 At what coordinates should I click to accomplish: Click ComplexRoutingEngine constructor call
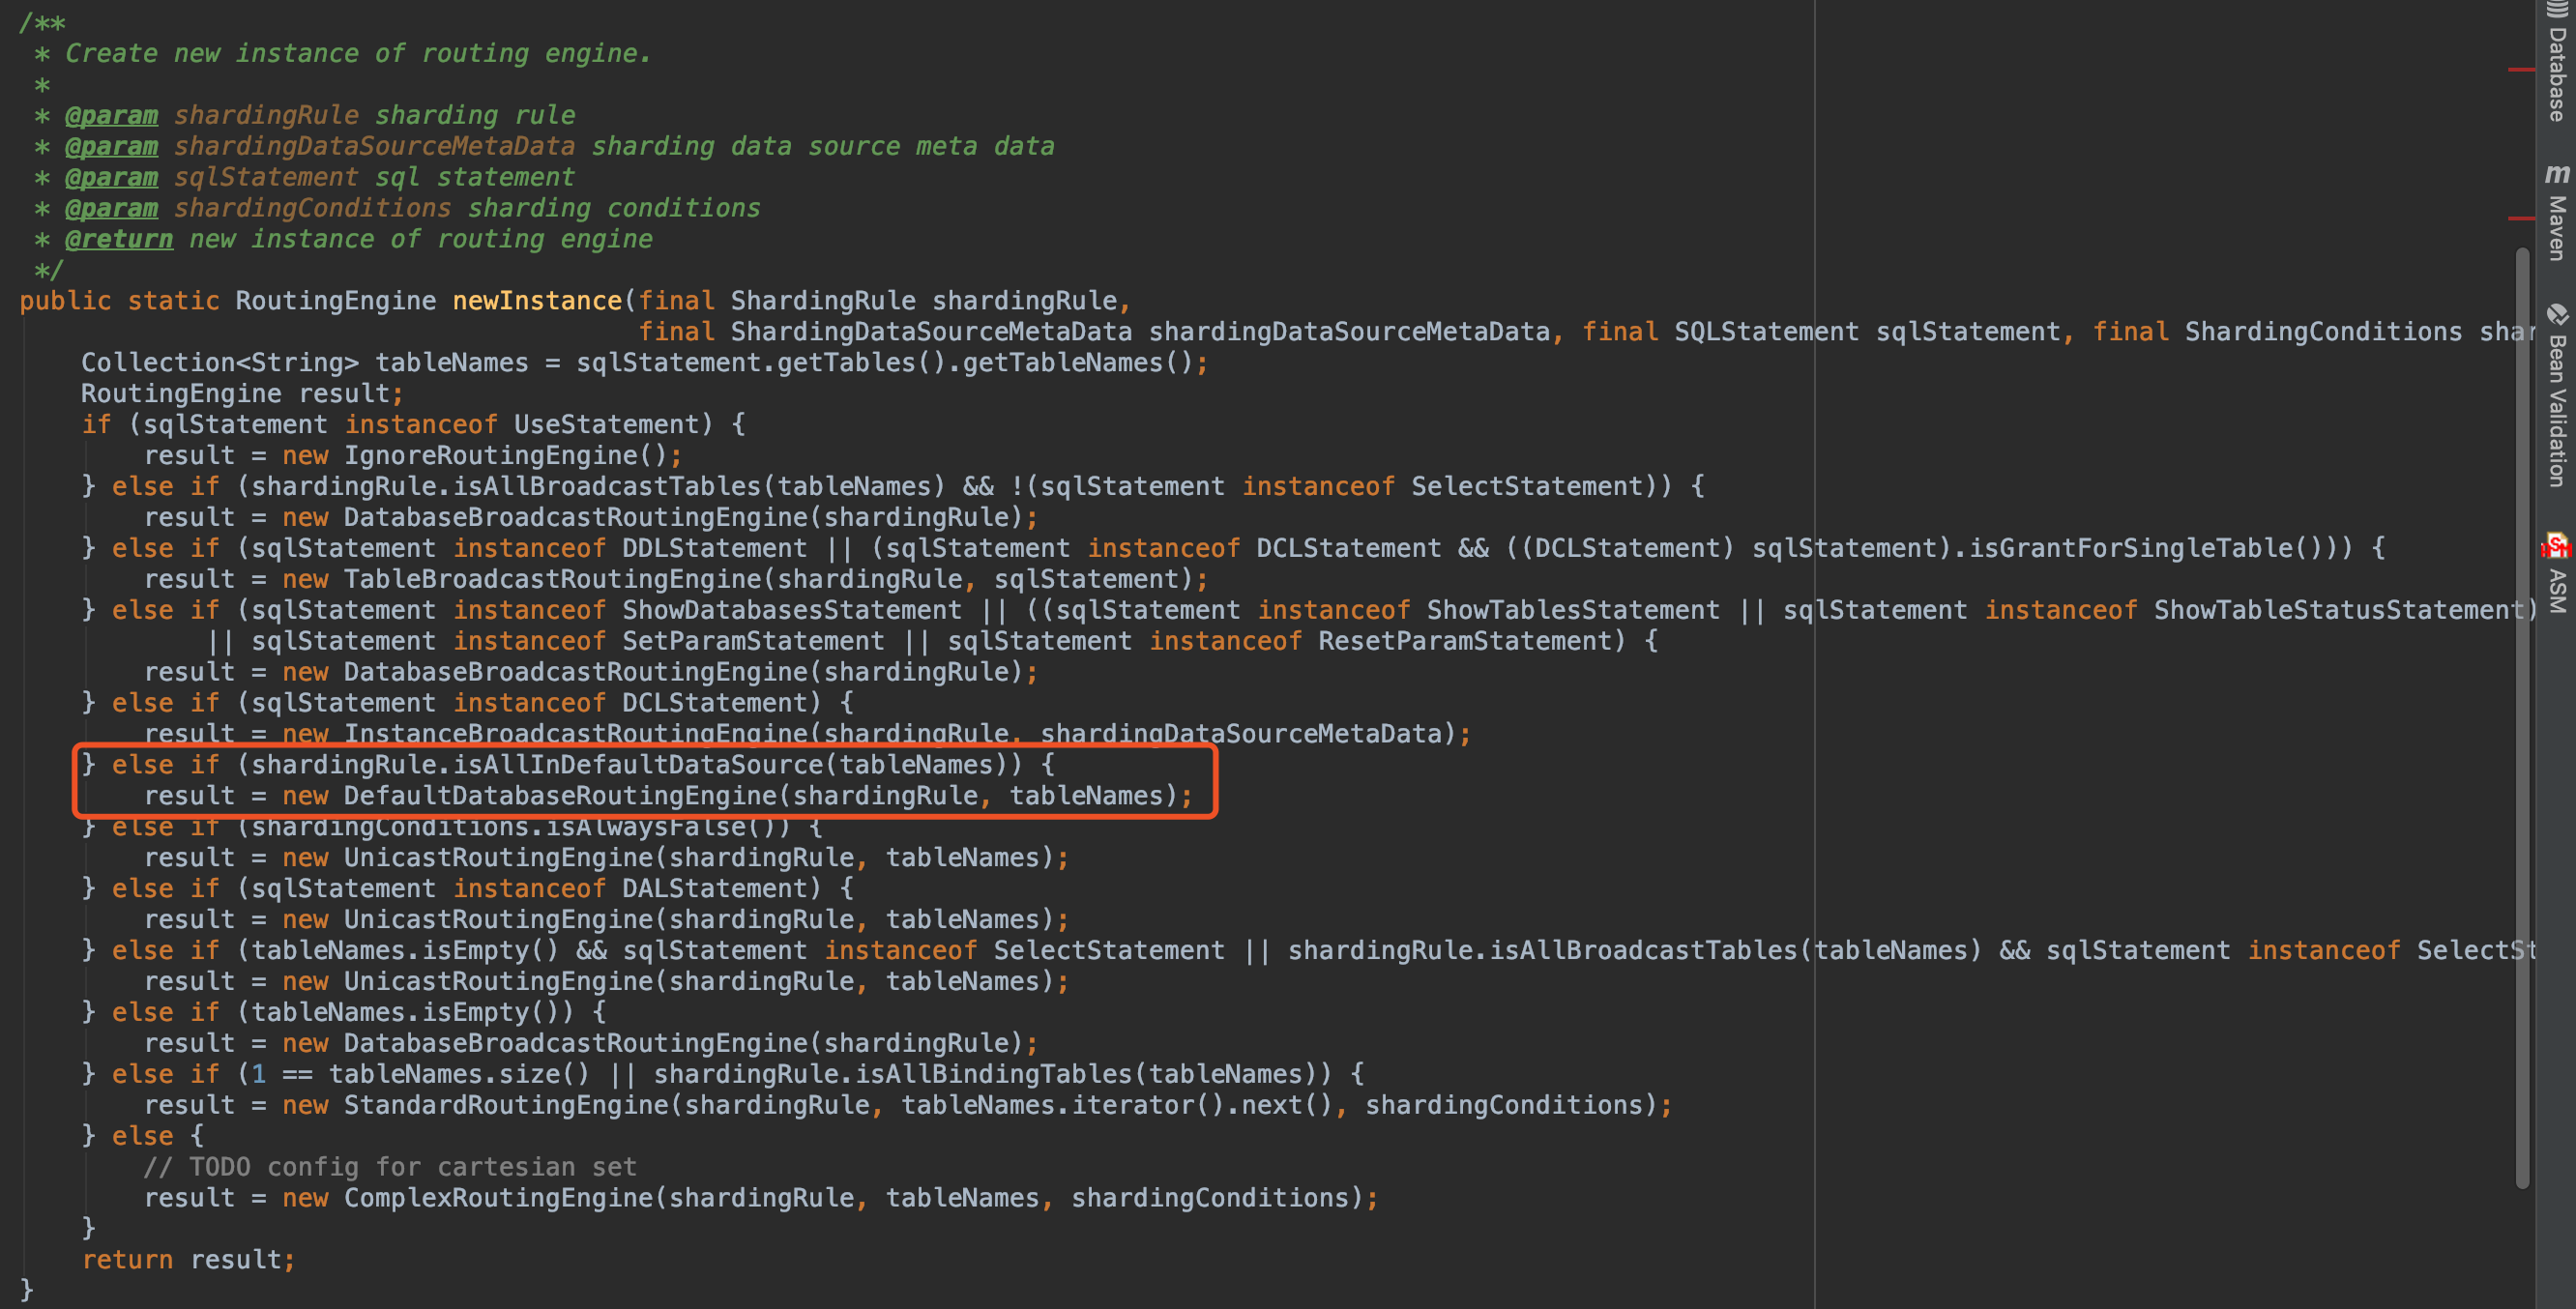498,1198
